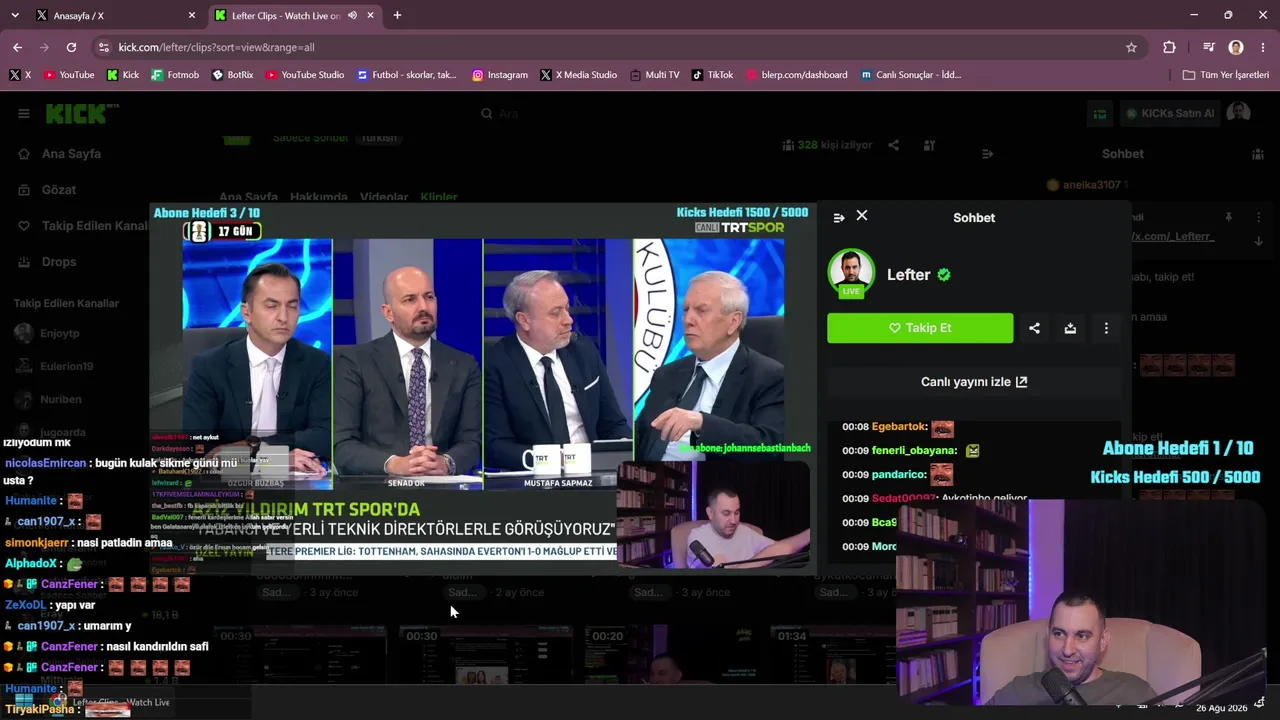
Task: Click the Egebartok username in clip chat
Action: click(x=900, y=427)
